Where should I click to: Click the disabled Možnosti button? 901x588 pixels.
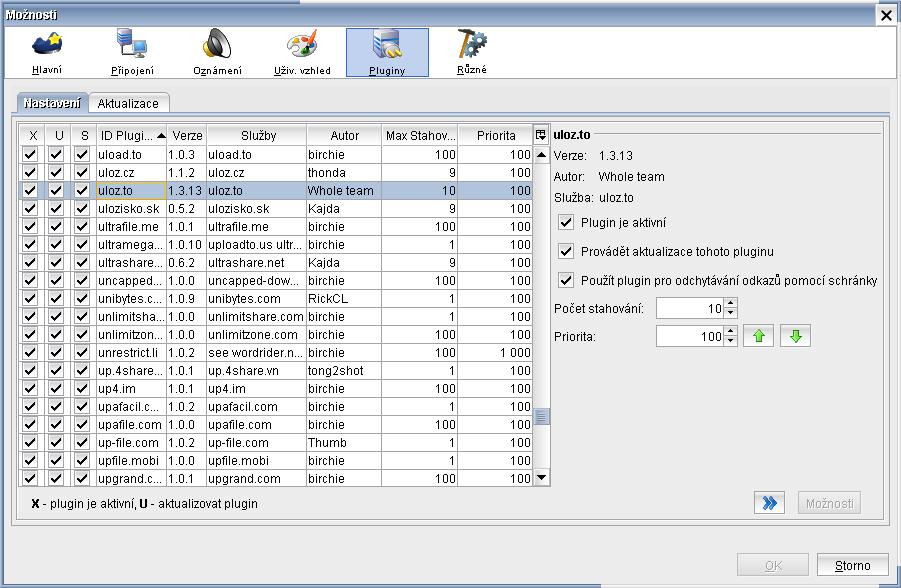(829, 504)
